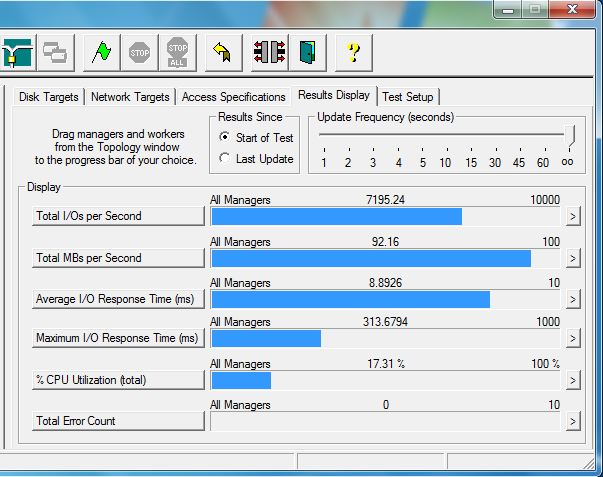Click the Start New Disk Worker icon
The height and width of the screenshot is (477, 603).
coord(17,53)
